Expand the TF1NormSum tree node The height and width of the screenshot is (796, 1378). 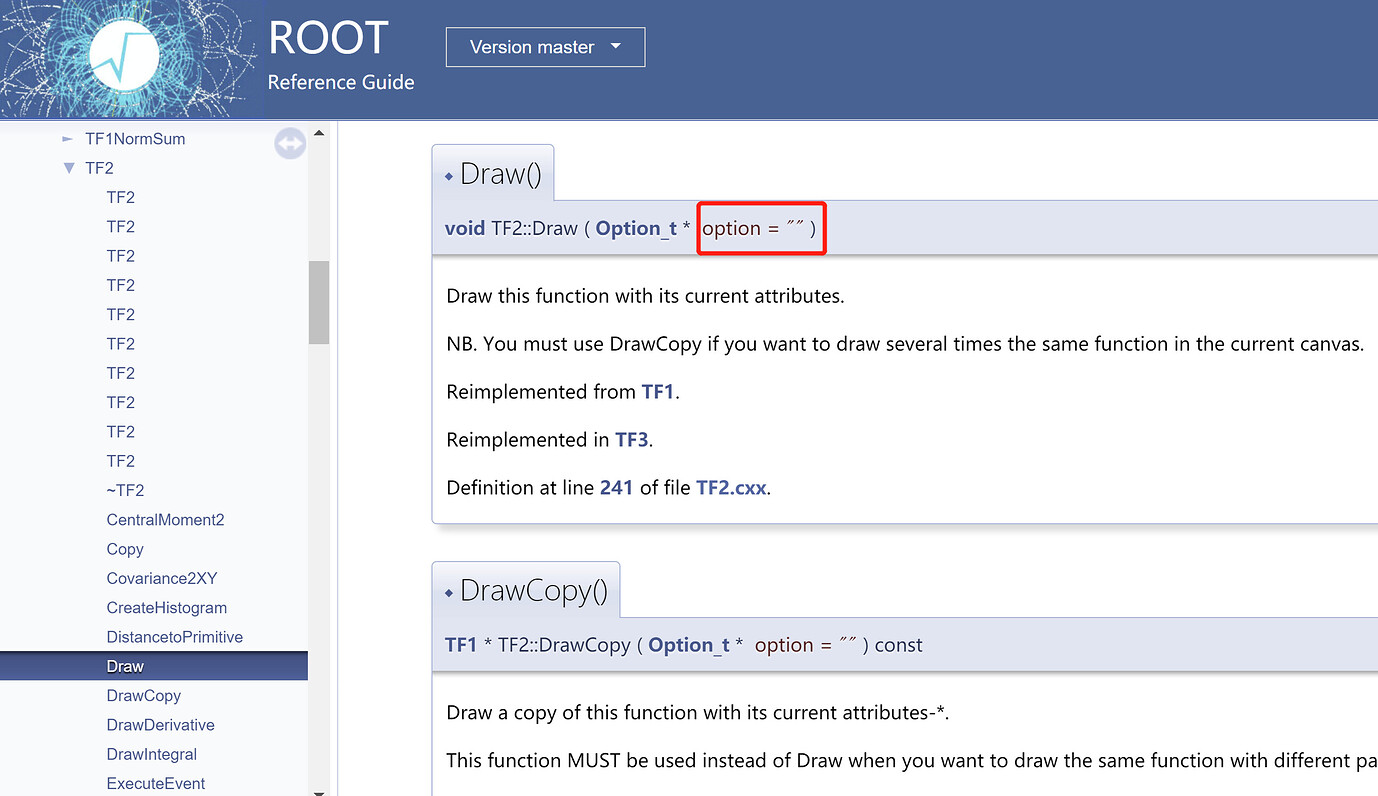(x=68, y=139)
